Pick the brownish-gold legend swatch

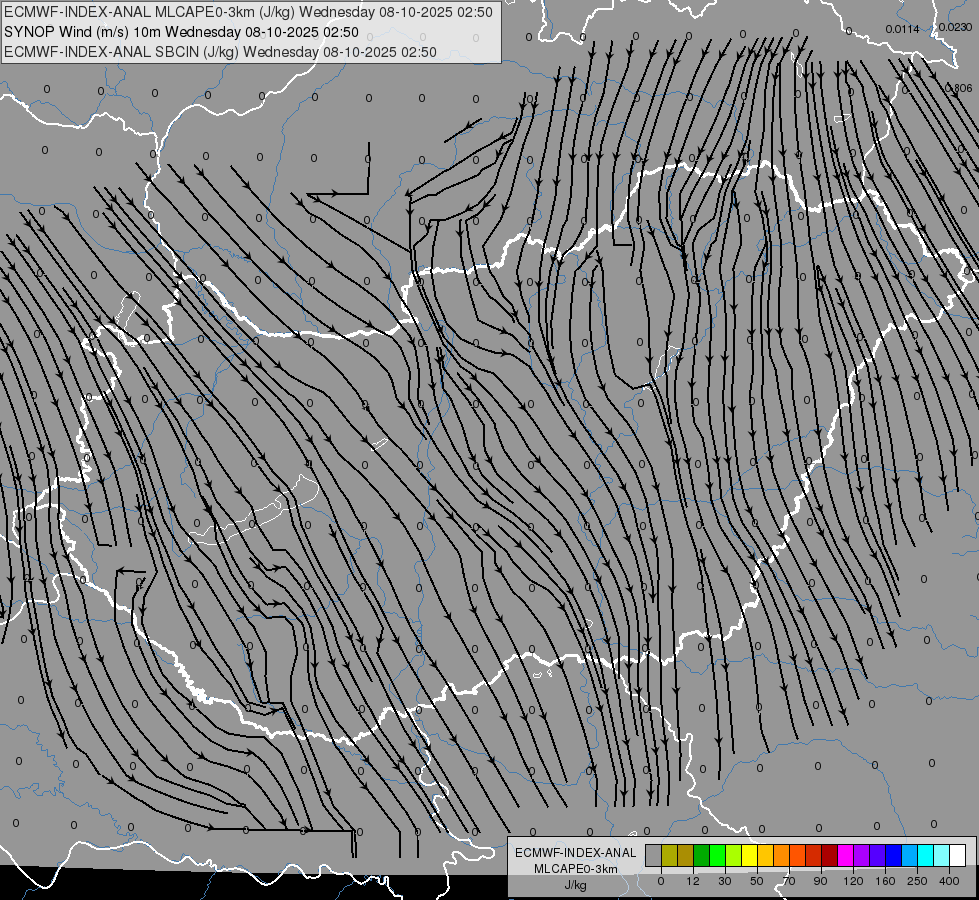tap(686, 855)
